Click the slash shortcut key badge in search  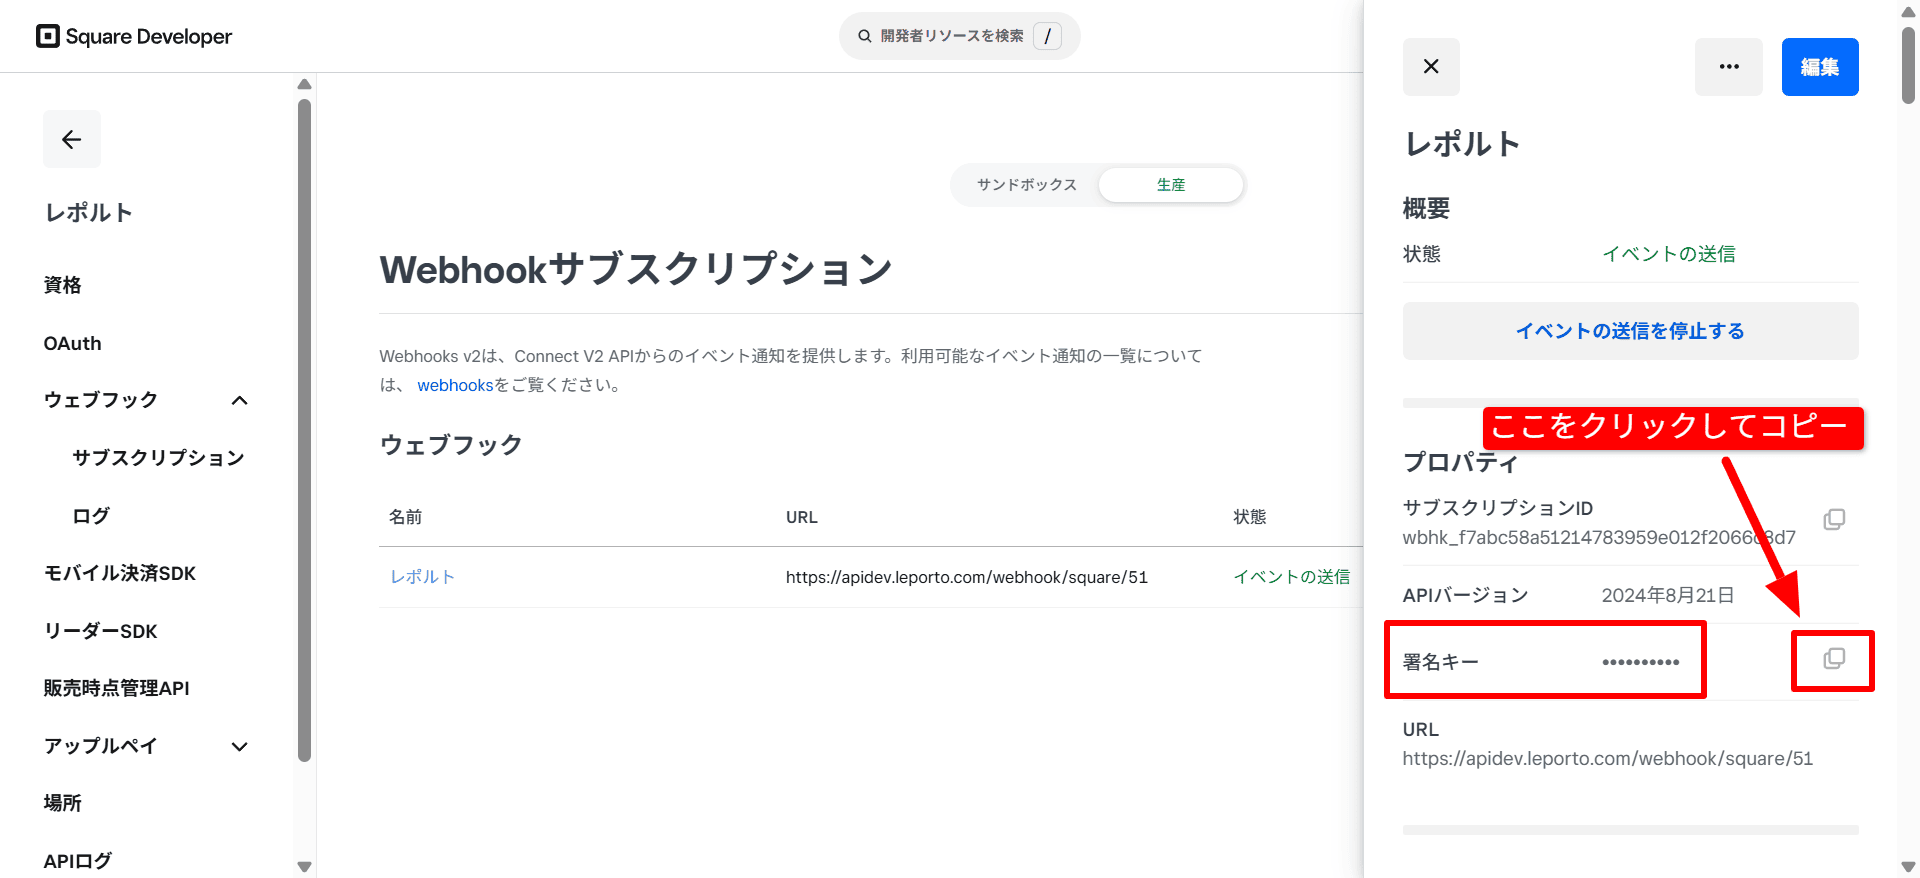click(1047, 36)
